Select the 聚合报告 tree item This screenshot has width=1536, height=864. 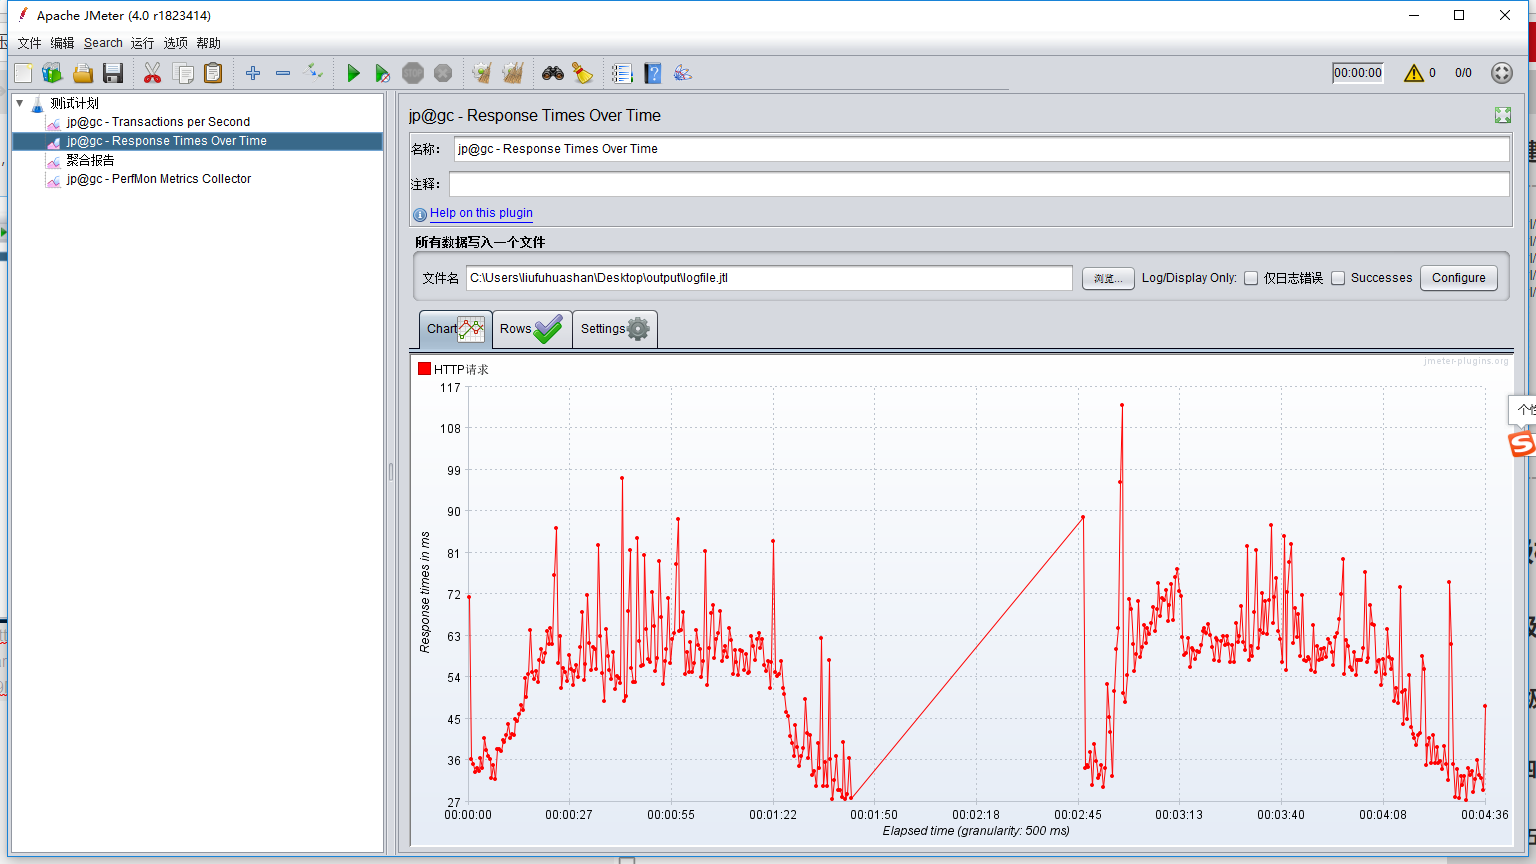[90, 160]
